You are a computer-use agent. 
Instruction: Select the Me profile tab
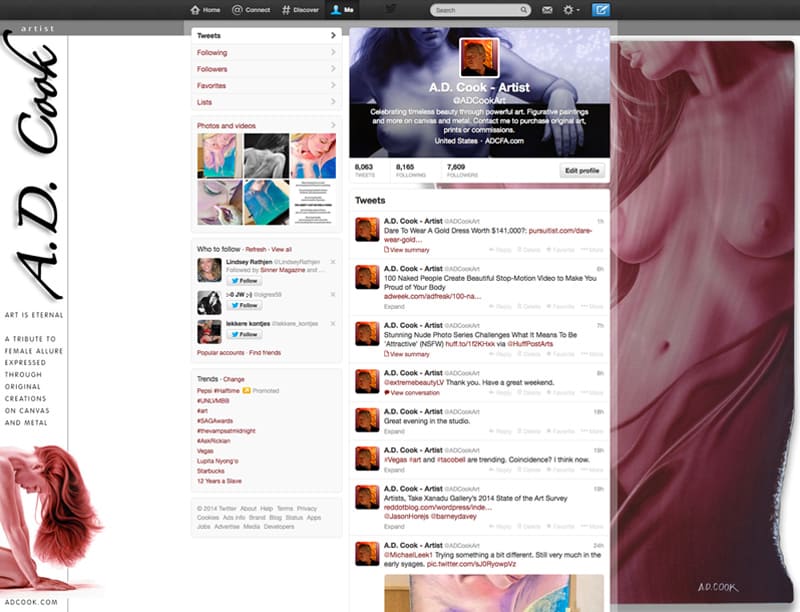coord(342,10)
